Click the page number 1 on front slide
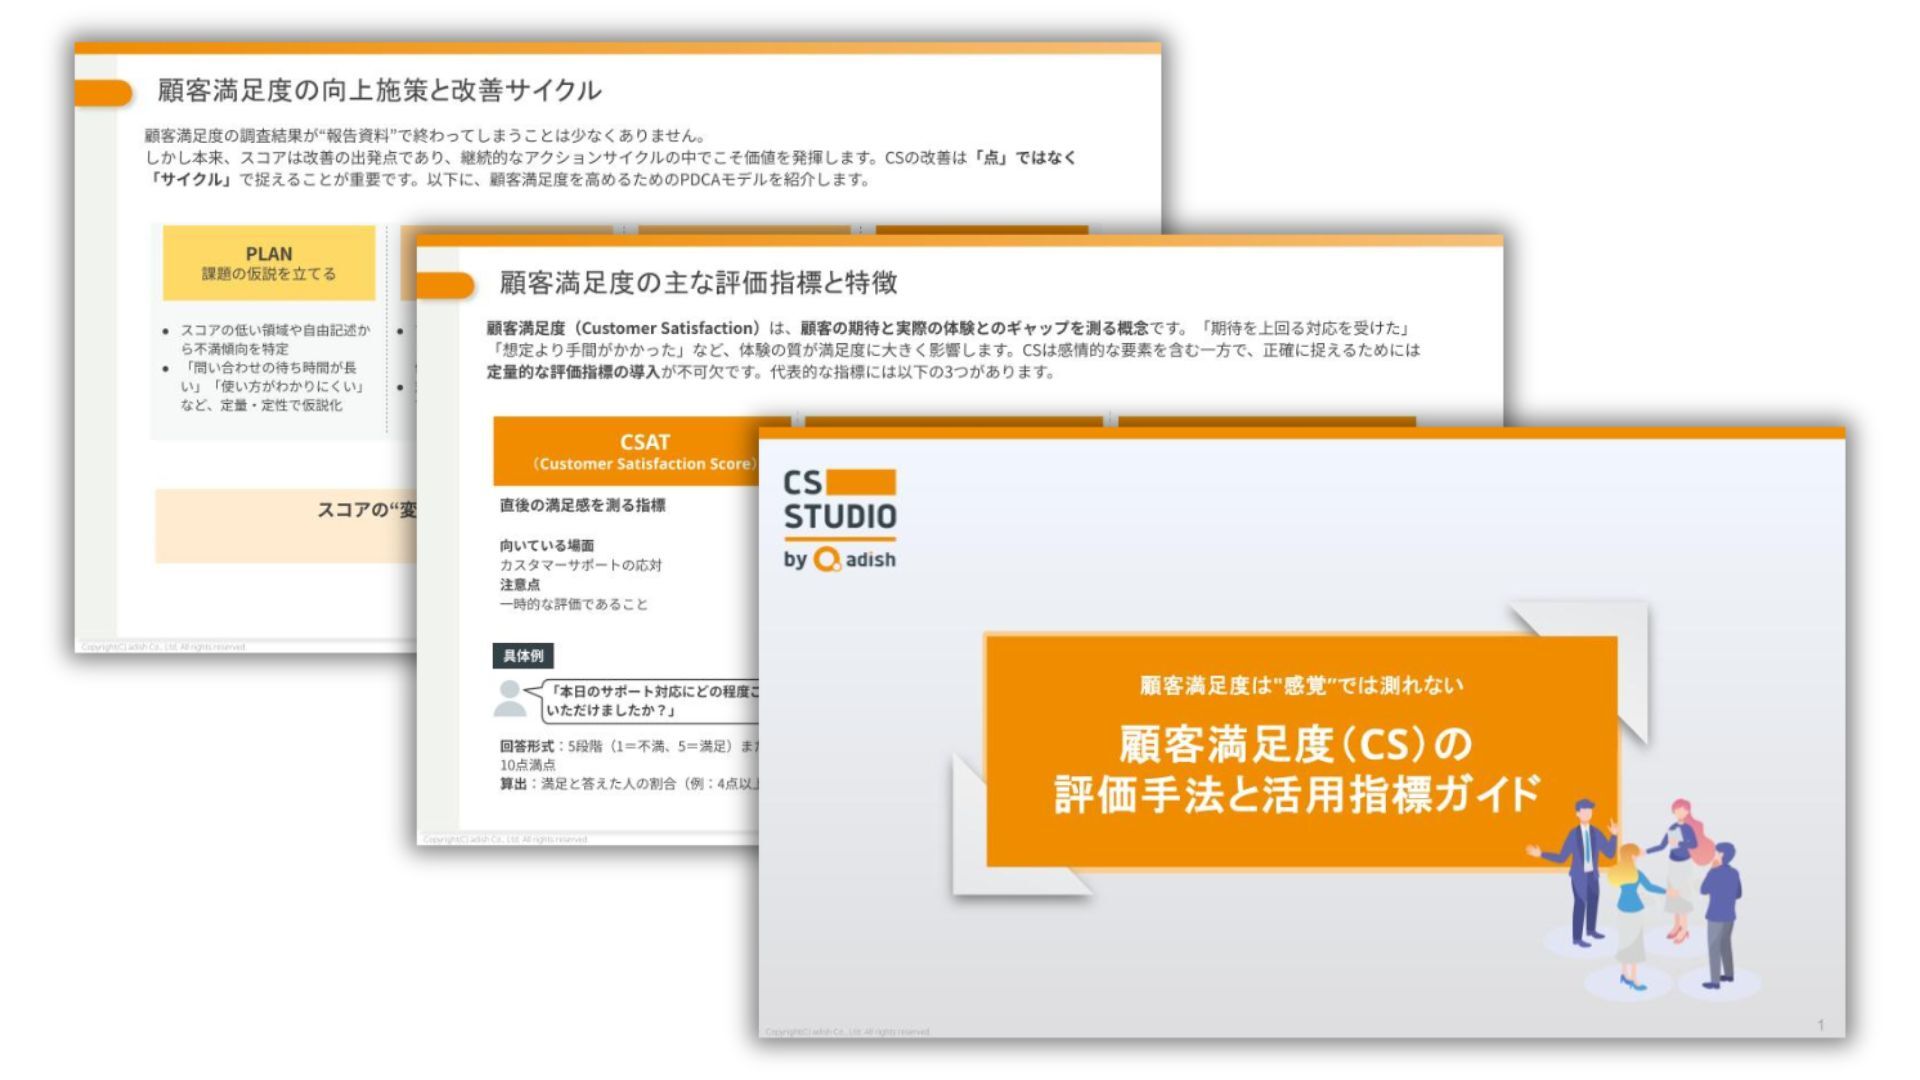Screen dimensions: 1920x1080 pyautogui.click(x=1820, y=1025)
